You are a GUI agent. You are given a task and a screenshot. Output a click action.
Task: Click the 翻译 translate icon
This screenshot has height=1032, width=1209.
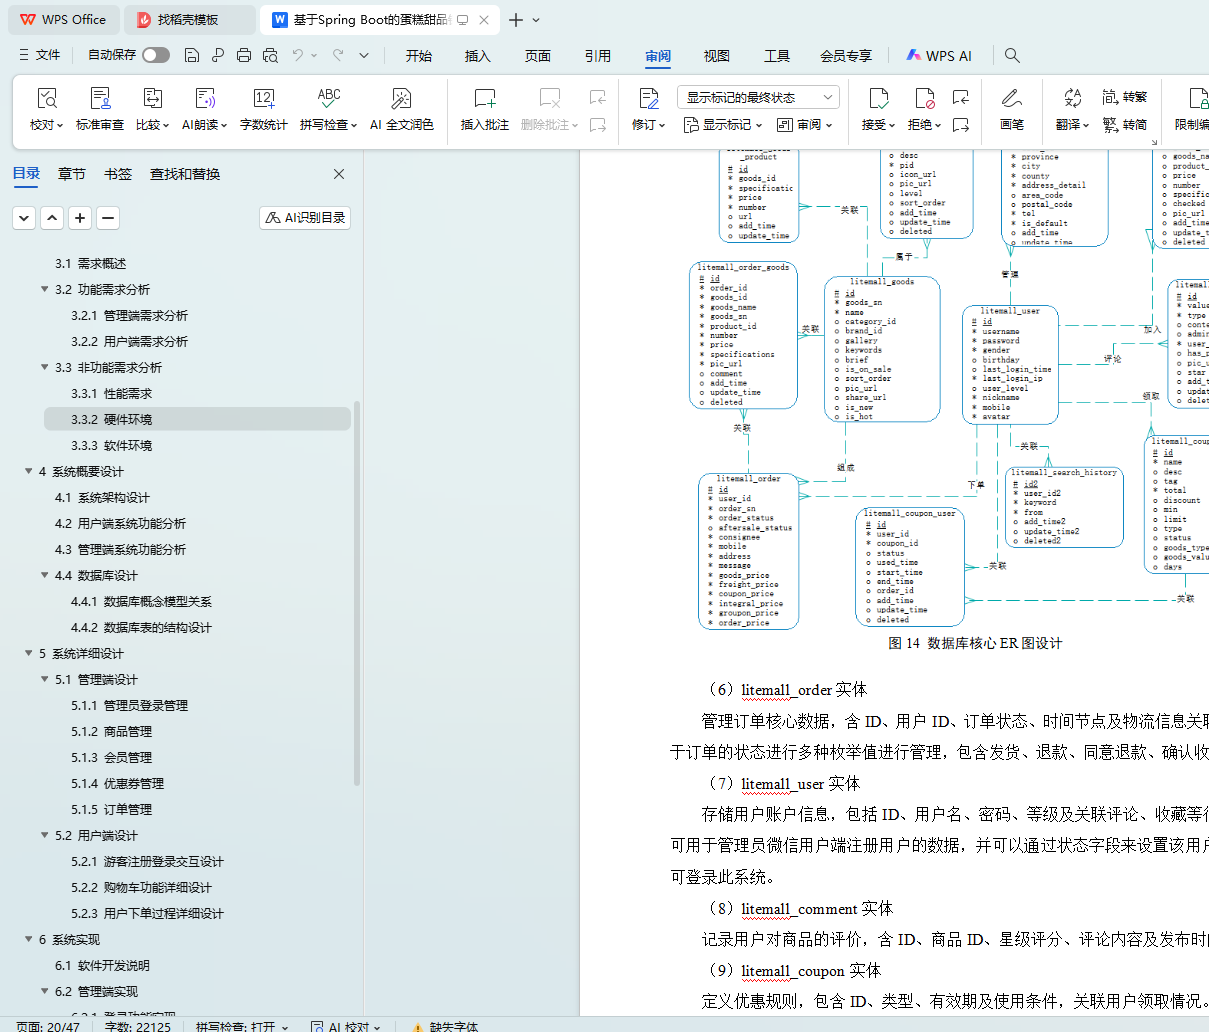coord(1072,99)
